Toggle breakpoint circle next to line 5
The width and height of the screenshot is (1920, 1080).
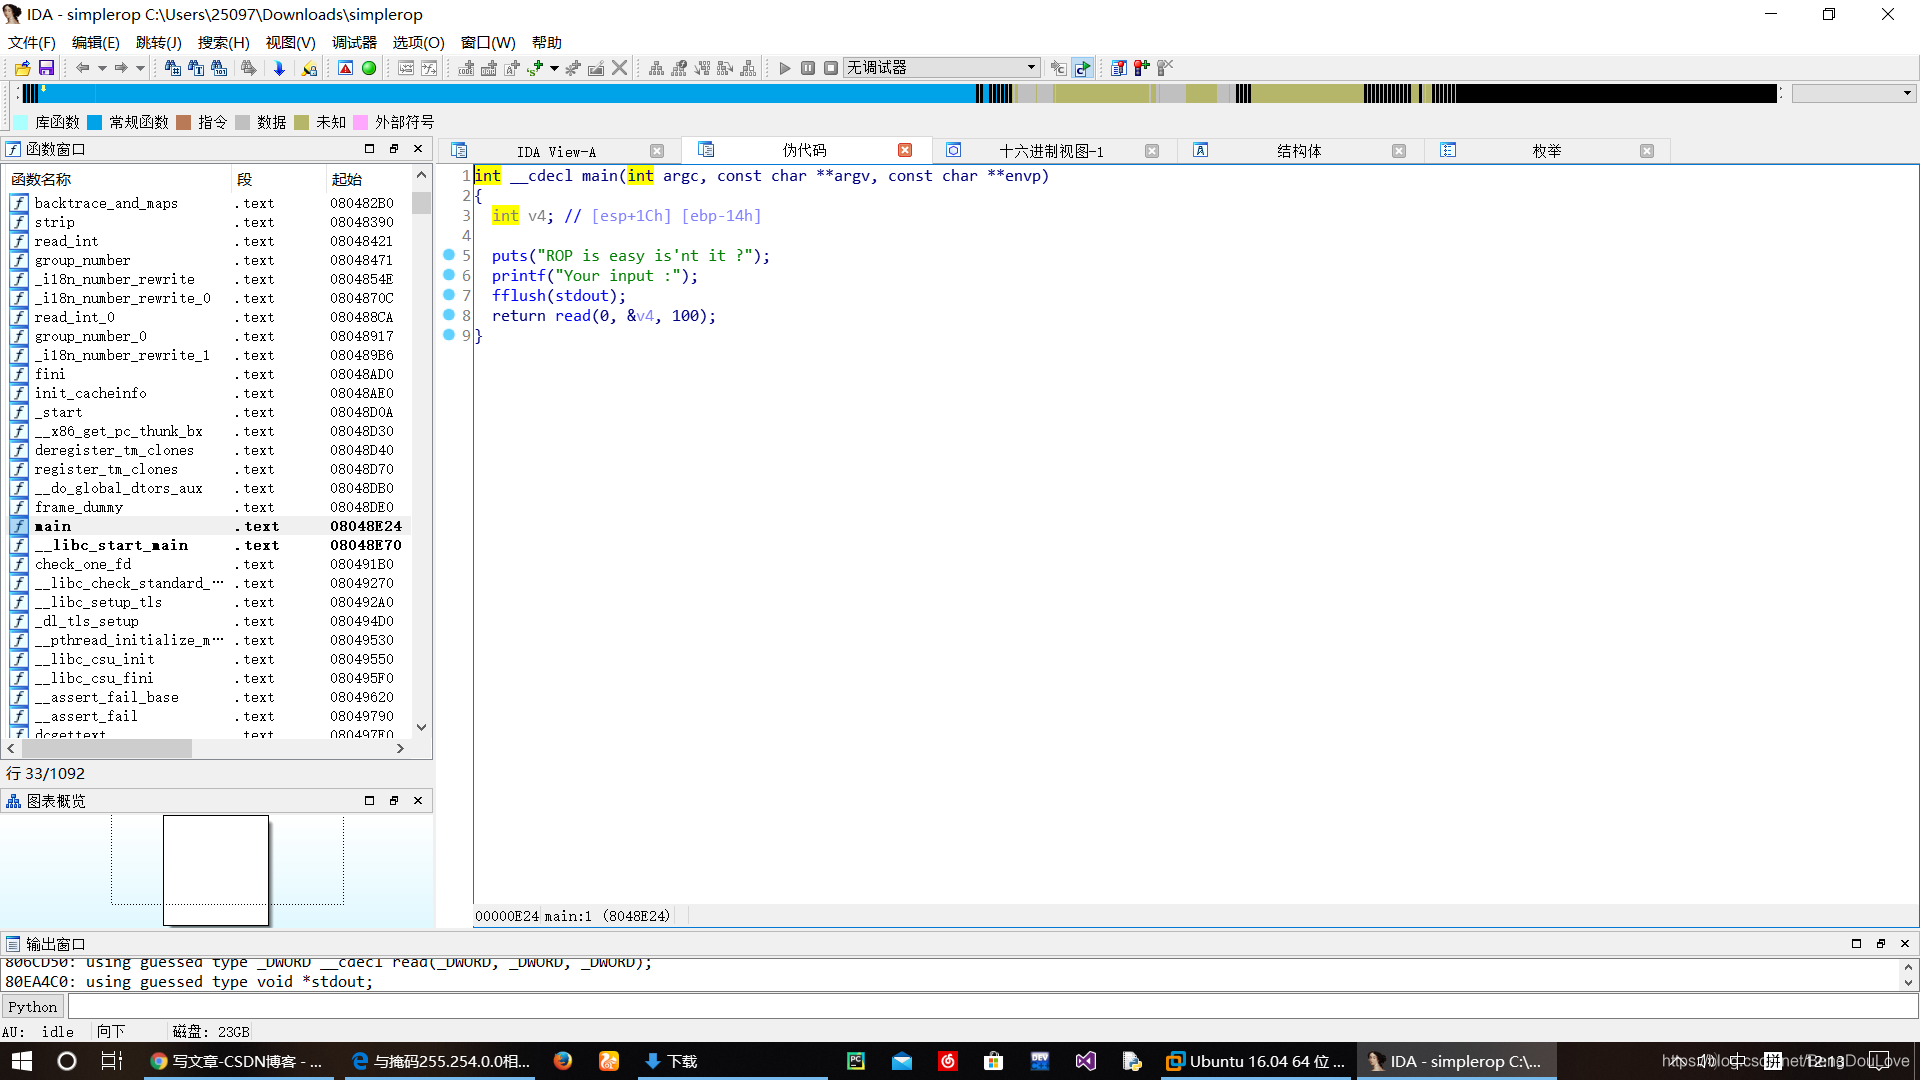point(449,255)
